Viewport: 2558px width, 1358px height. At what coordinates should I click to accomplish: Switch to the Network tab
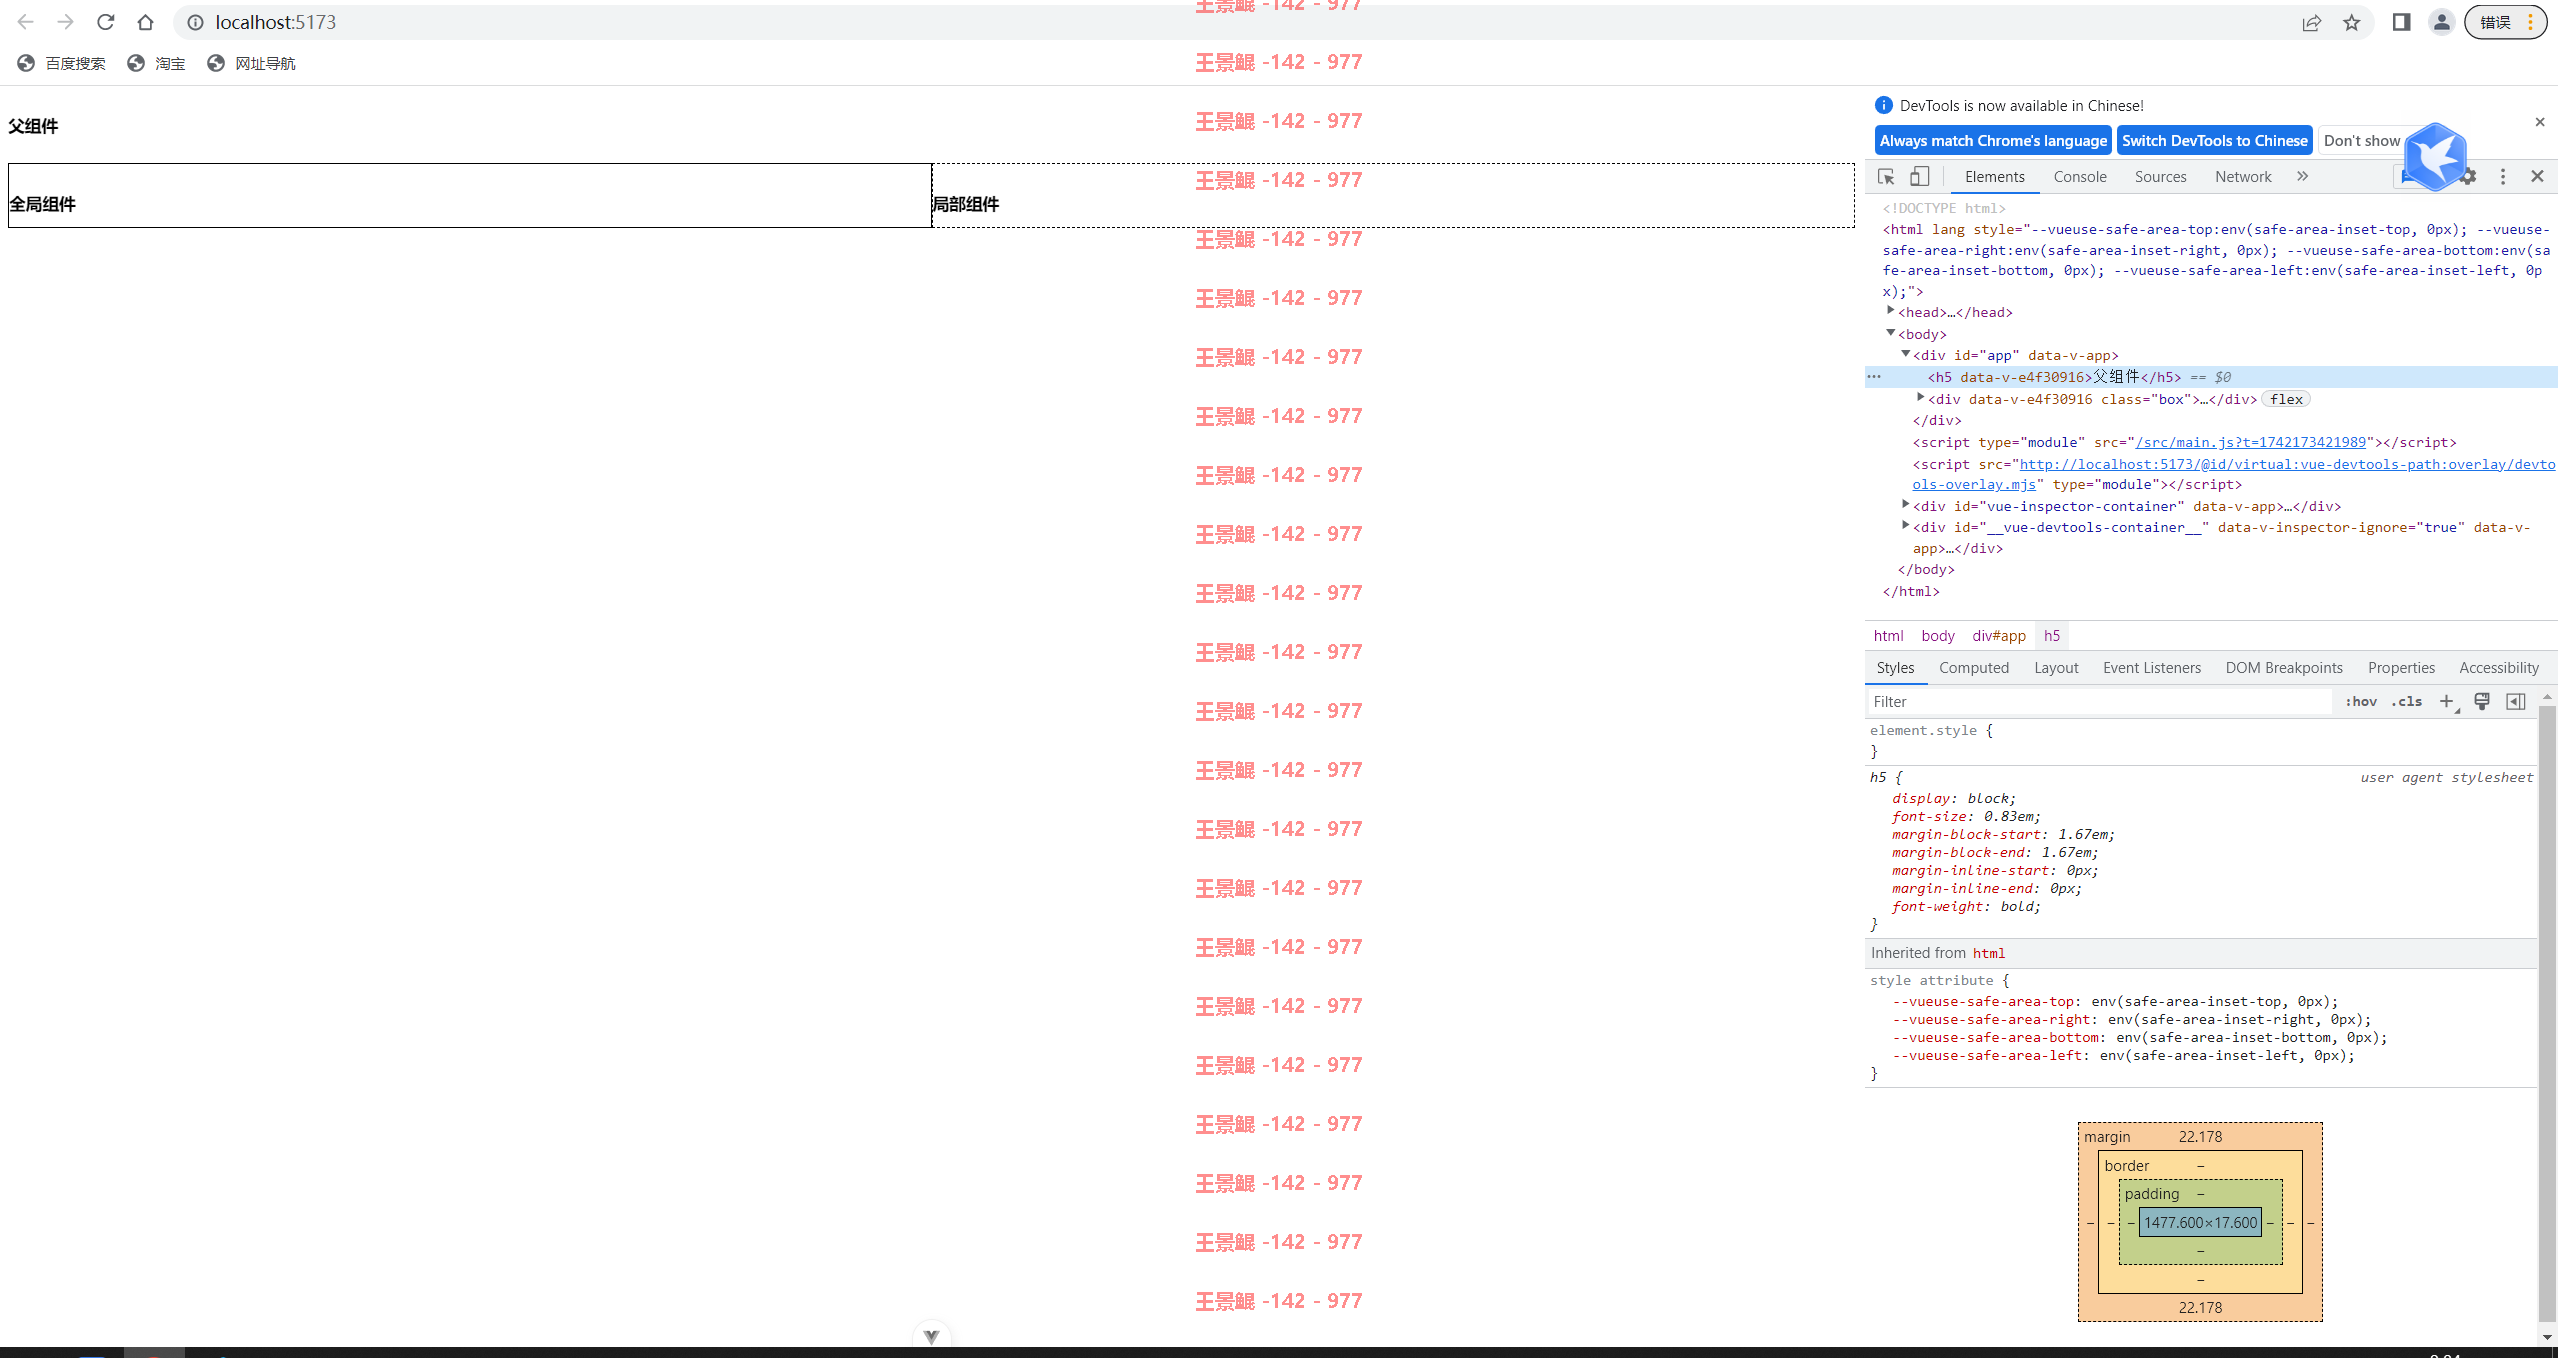coord(2243,176)
